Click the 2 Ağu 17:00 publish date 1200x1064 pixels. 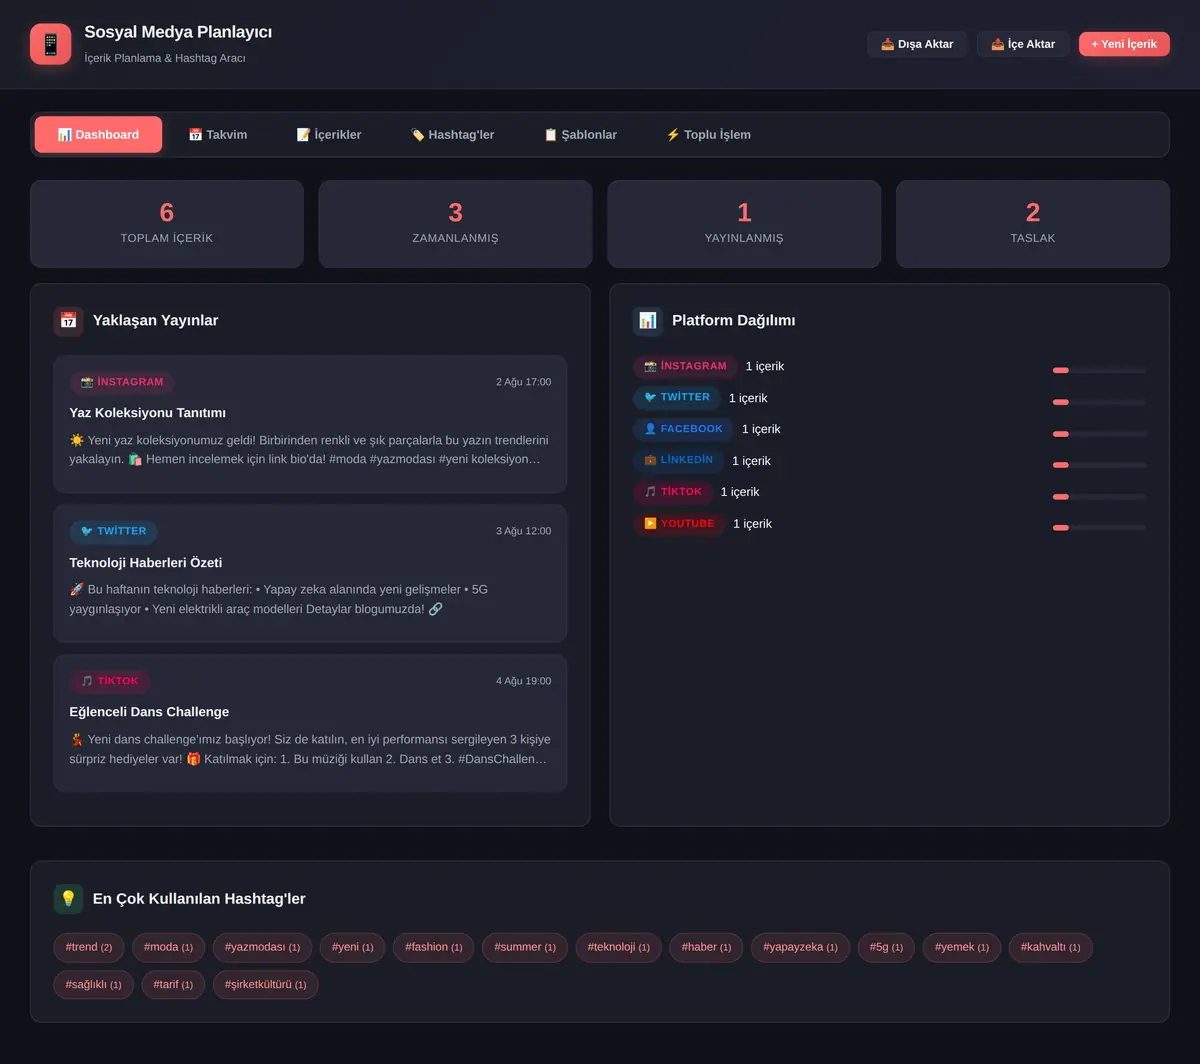pos(523,382)
